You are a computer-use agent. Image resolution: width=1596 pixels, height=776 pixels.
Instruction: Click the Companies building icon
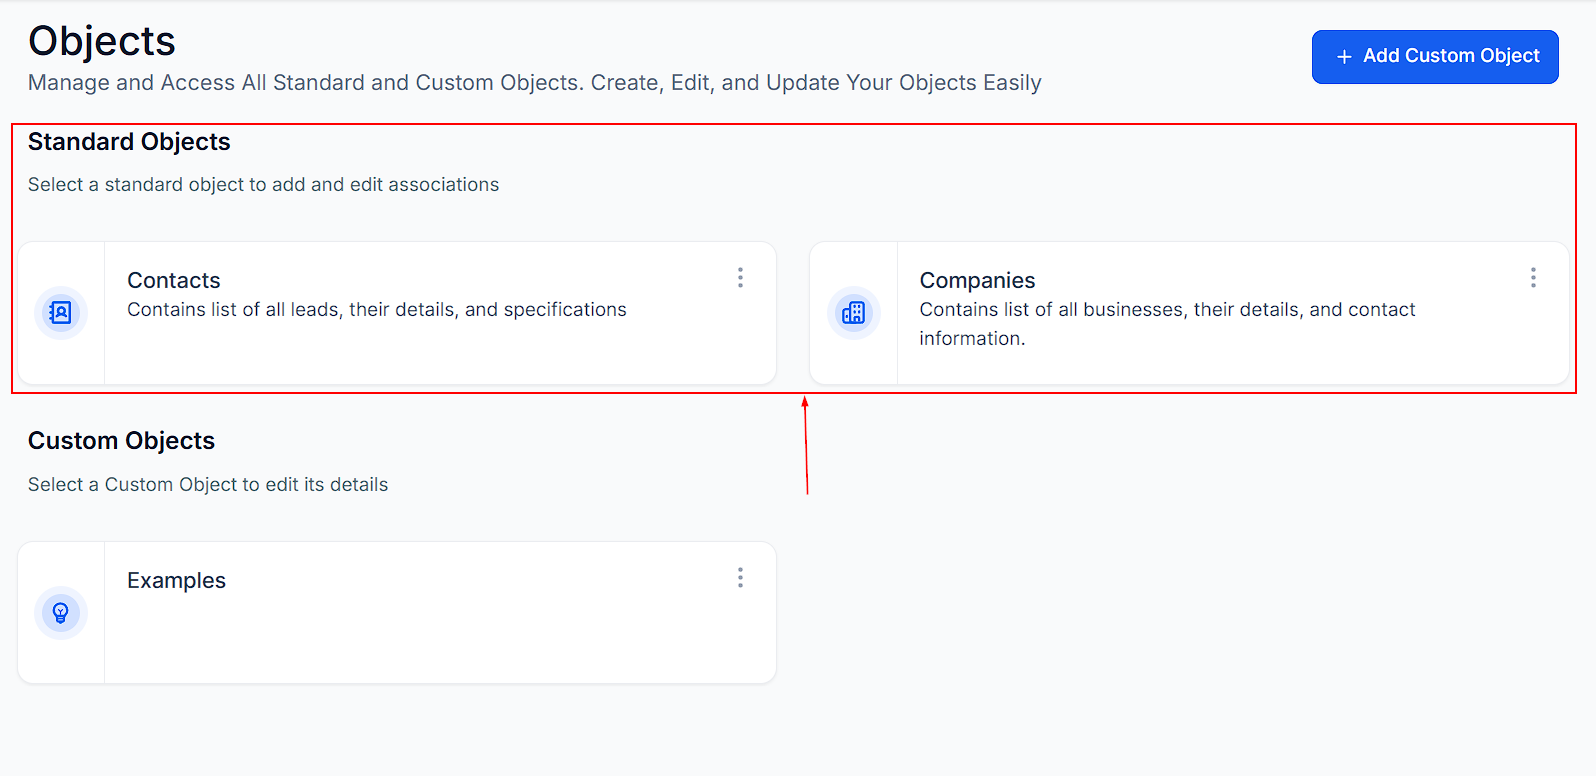[853, 313]
